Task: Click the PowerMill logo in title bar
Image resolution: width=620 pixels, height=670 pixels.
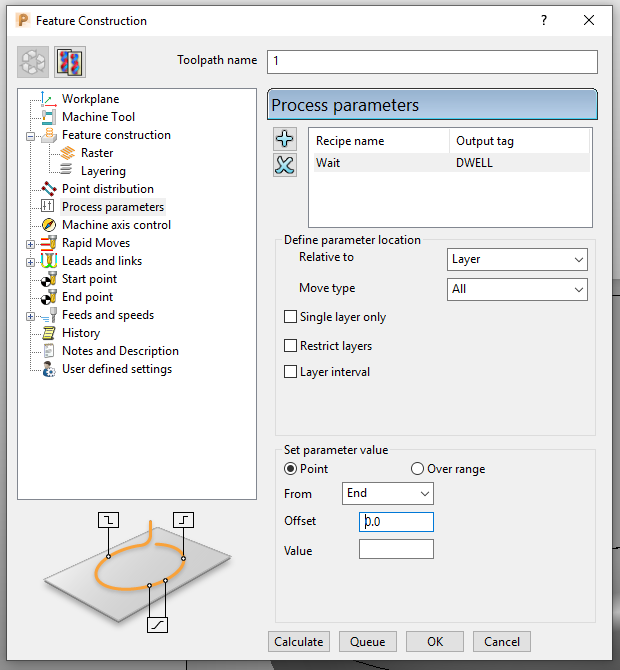Action: tap(23, 21)
